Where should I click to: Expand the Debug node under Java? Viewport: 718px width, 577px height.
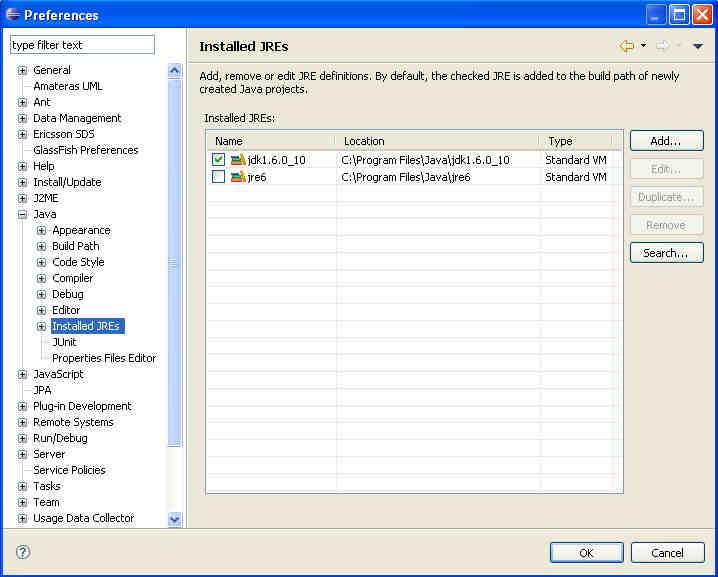pyautogui.click(x=41, y=294)
